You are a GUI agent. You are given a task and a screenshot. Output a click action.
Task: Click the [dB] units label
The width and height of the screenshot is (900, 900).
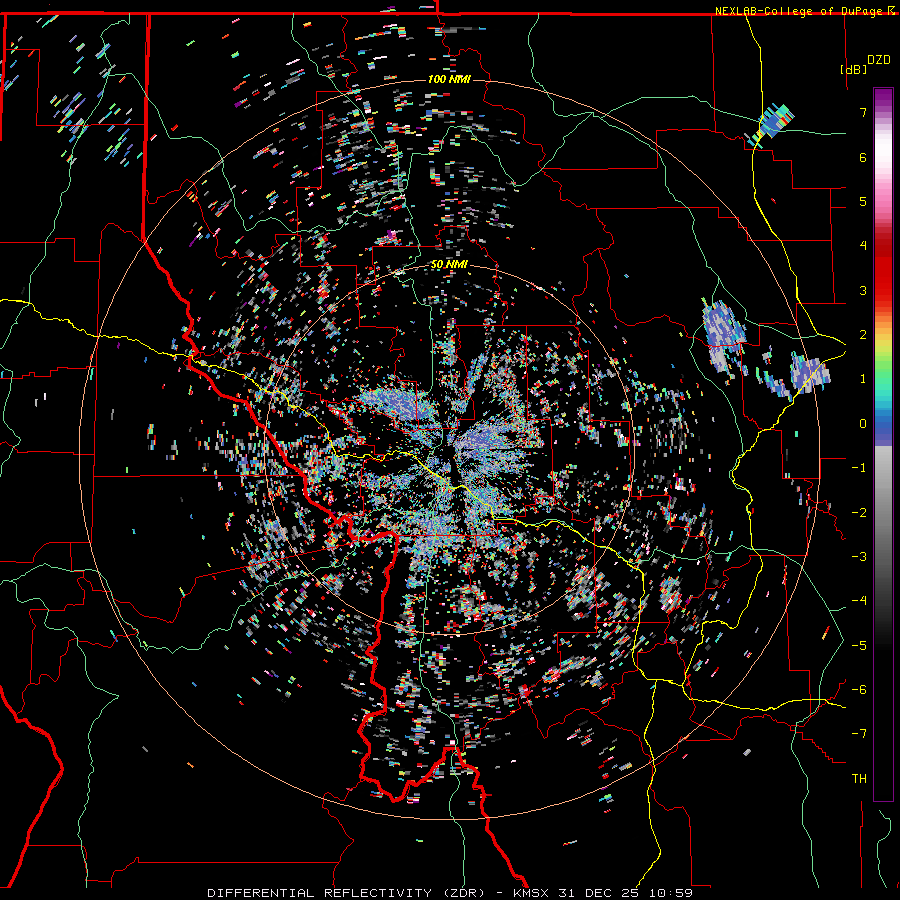tap(854, 69)
